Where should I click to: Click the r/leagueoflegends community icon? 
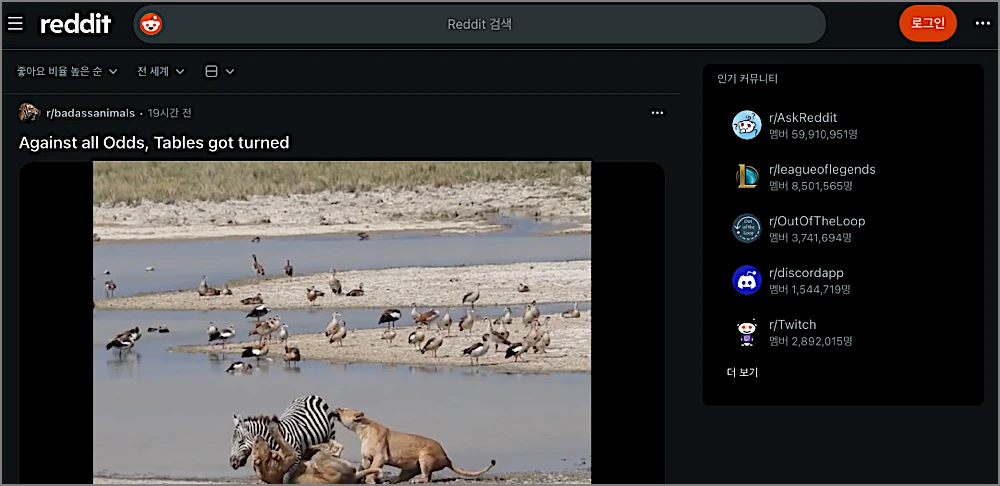[747, 177]
